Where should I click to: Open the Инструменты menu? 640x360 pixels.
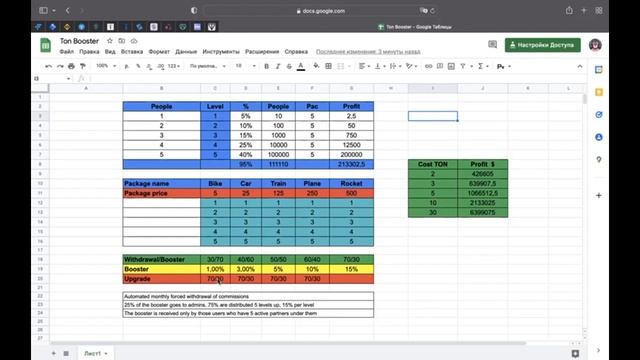tap(221, 52)
